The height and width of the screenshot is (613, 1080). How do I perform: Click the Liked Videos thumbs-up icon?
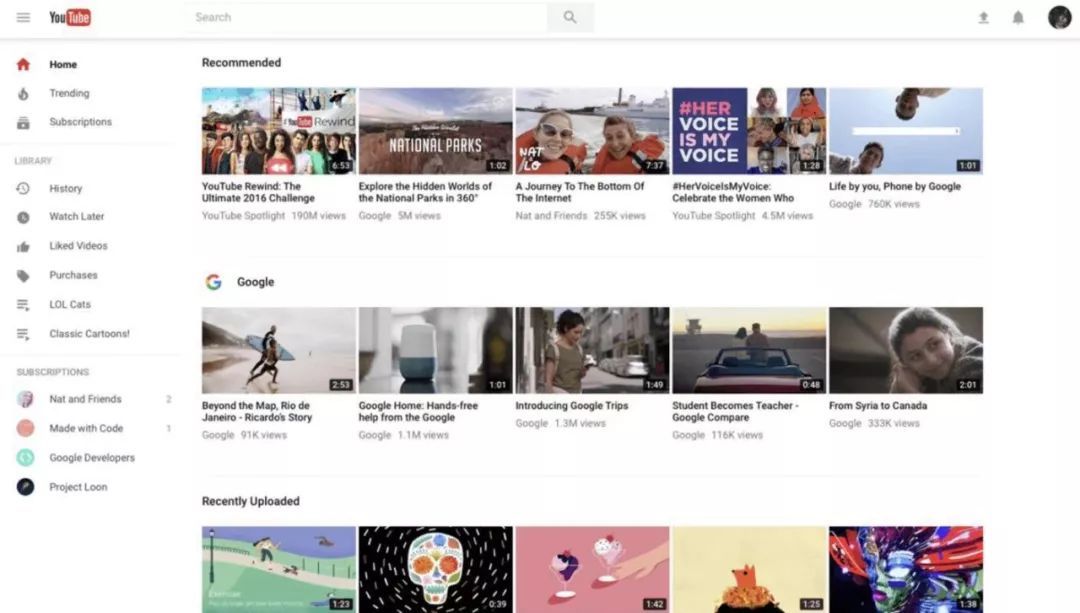[x=23, y=247]
